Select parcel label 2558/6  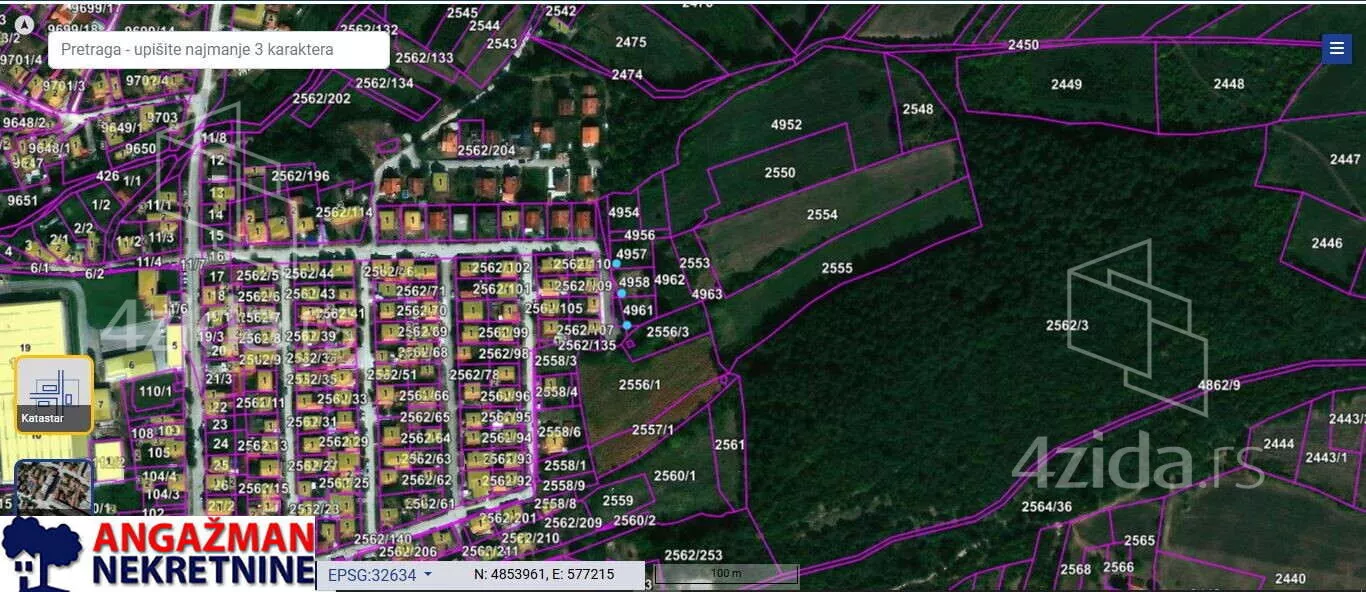click(559, 432)
